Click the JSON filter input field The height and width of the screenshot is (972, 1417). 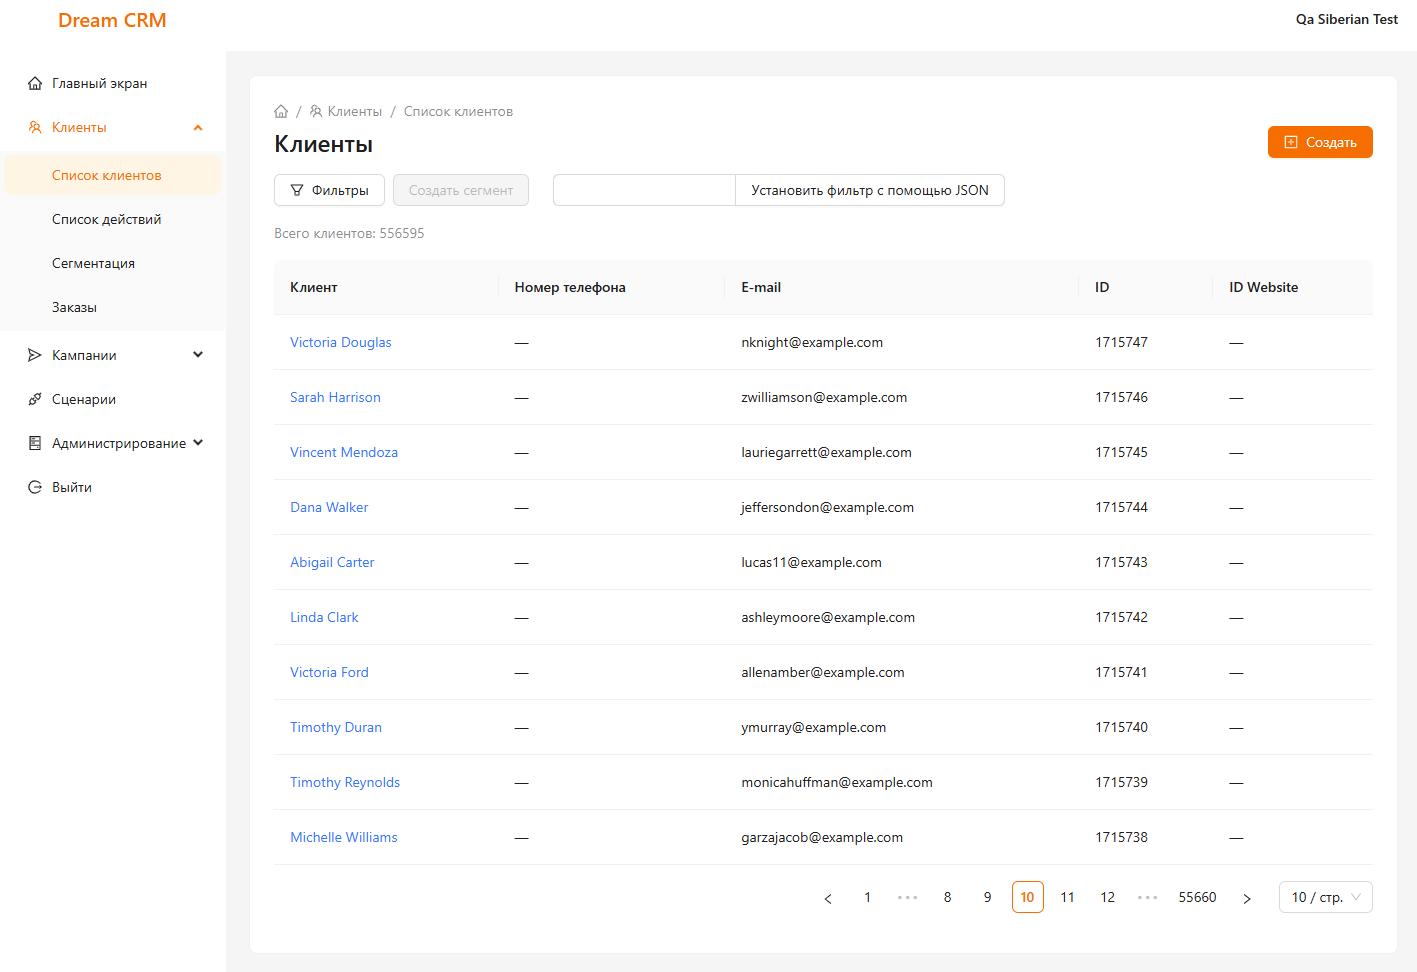click(x=644, y=190)
